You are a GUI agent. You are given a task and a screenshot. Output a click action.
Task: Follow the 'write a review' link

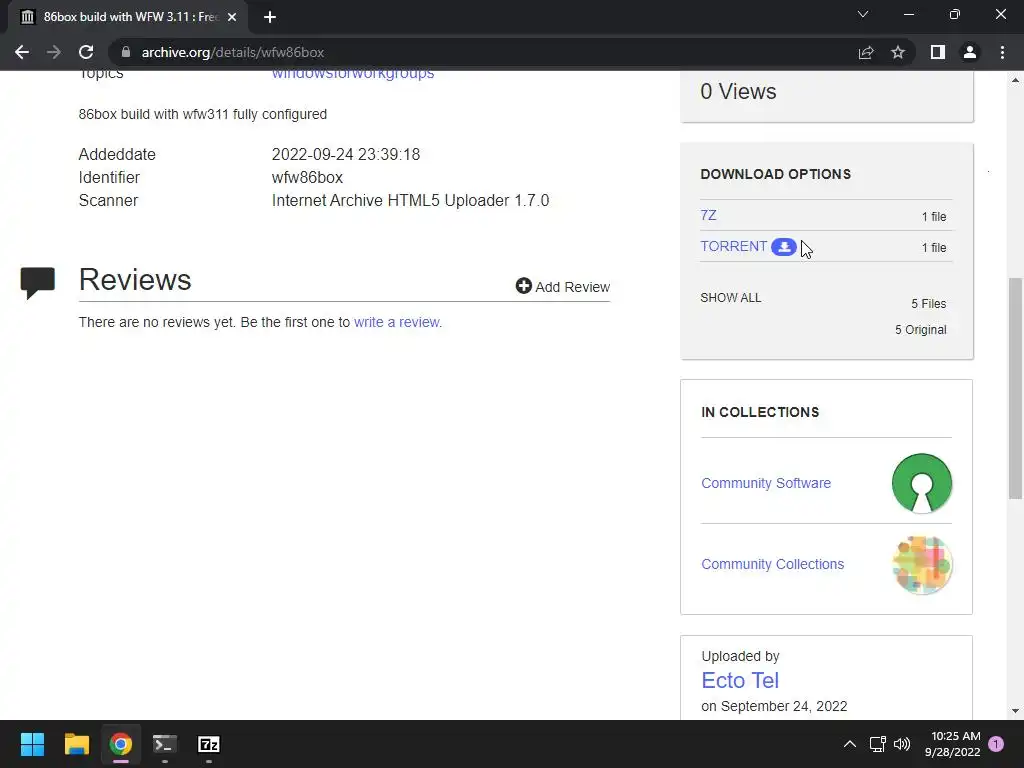pos(398,322)
